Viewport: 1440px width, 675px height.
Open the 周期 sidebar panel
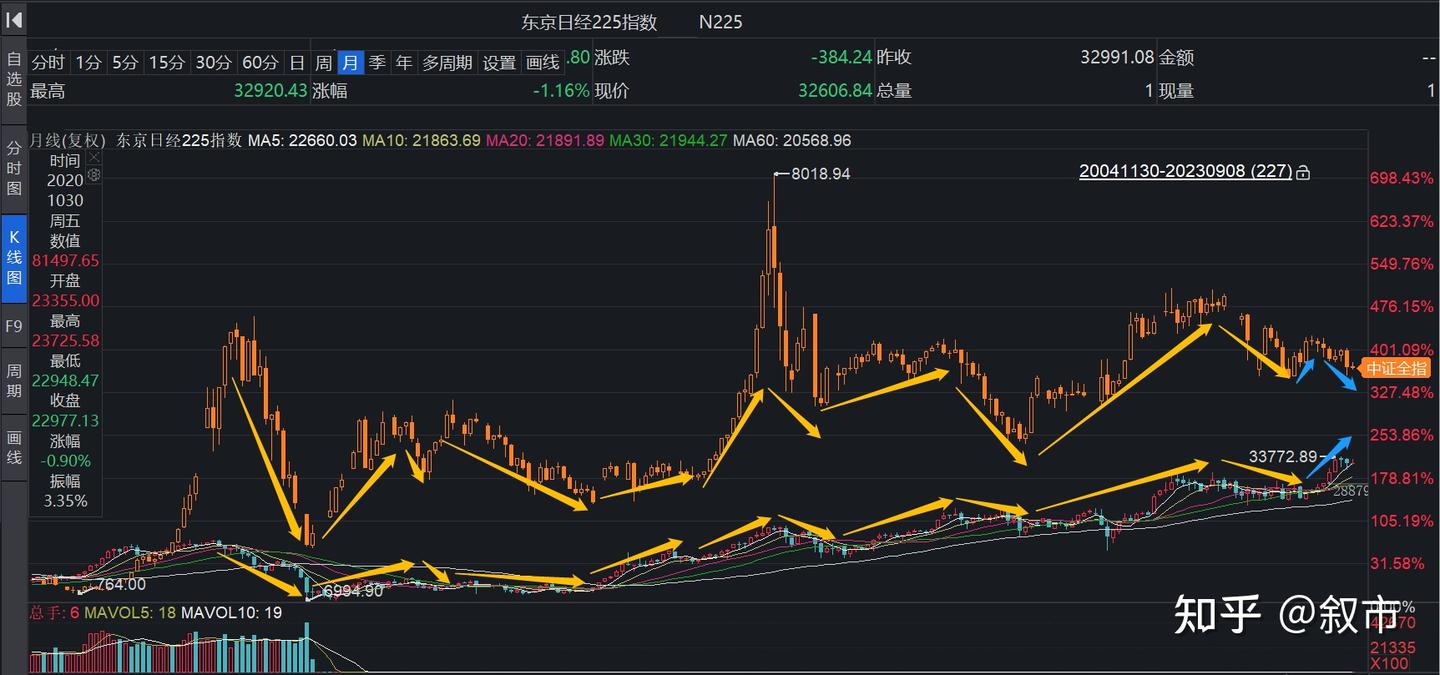[13, 378]
